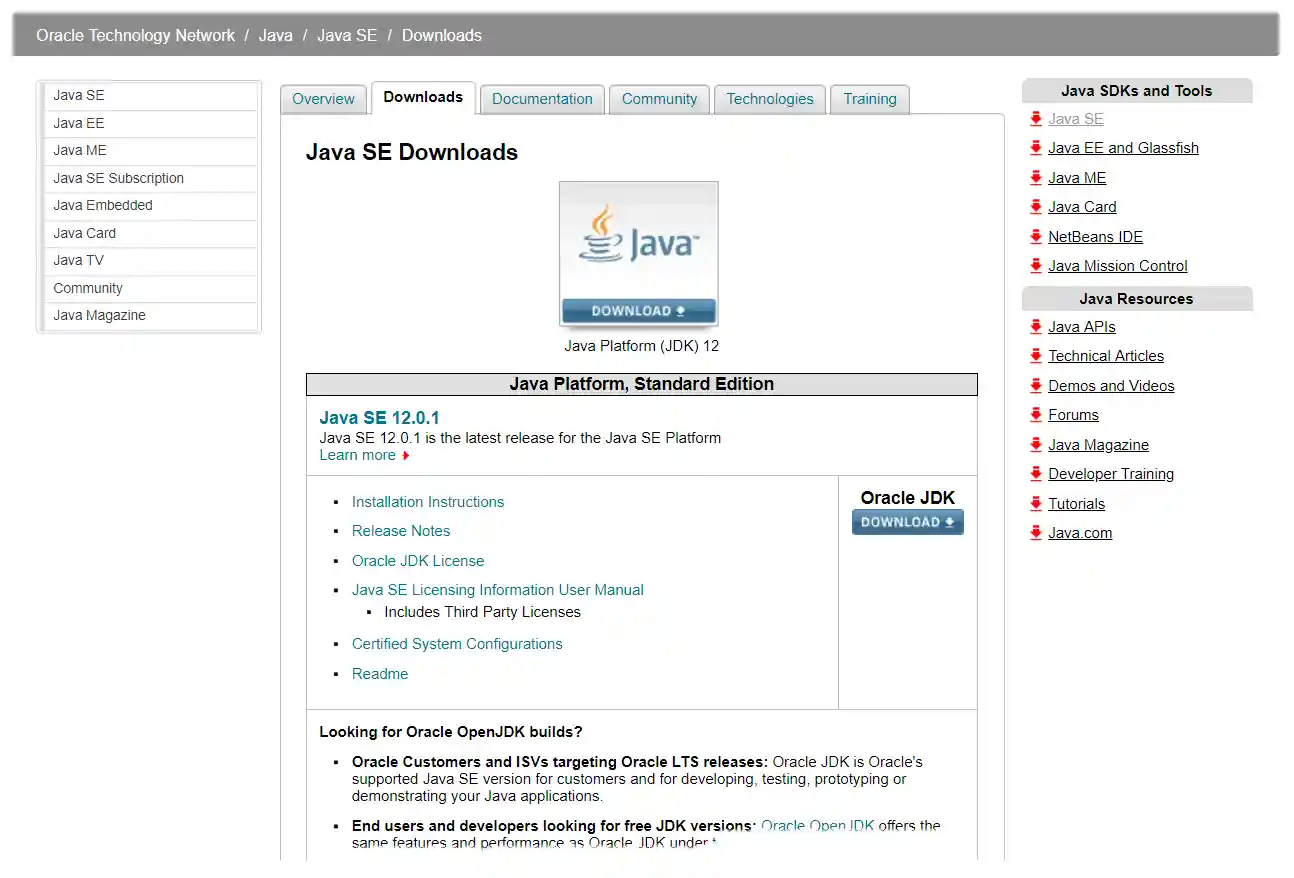Click download icon beside NetBeans IDE
Image resolution: width=1294 pixels, height=878 pixels.
point(1035,236)
